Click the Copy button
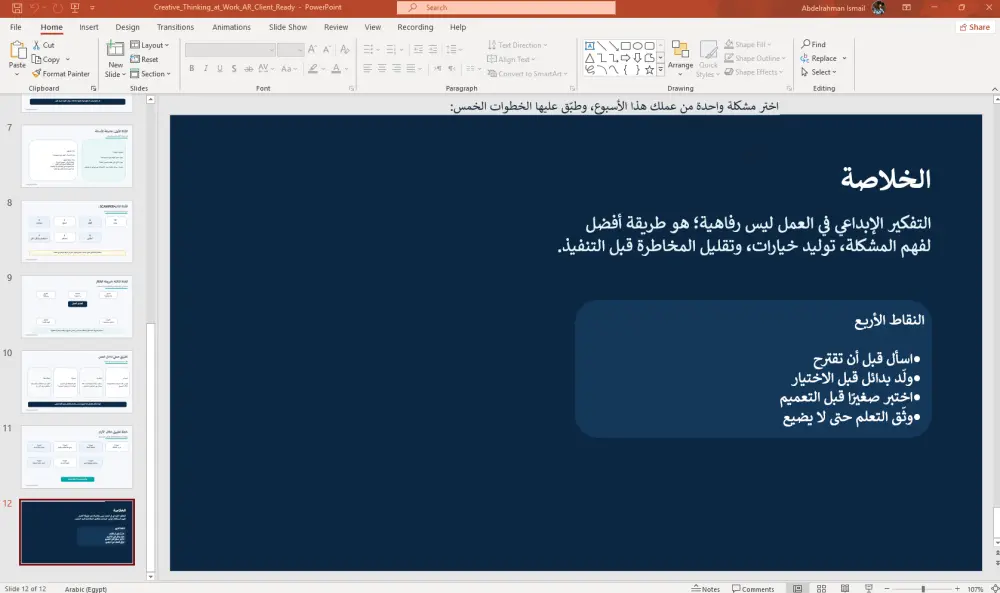This screenshot has height=593, width=1000. 47,59
